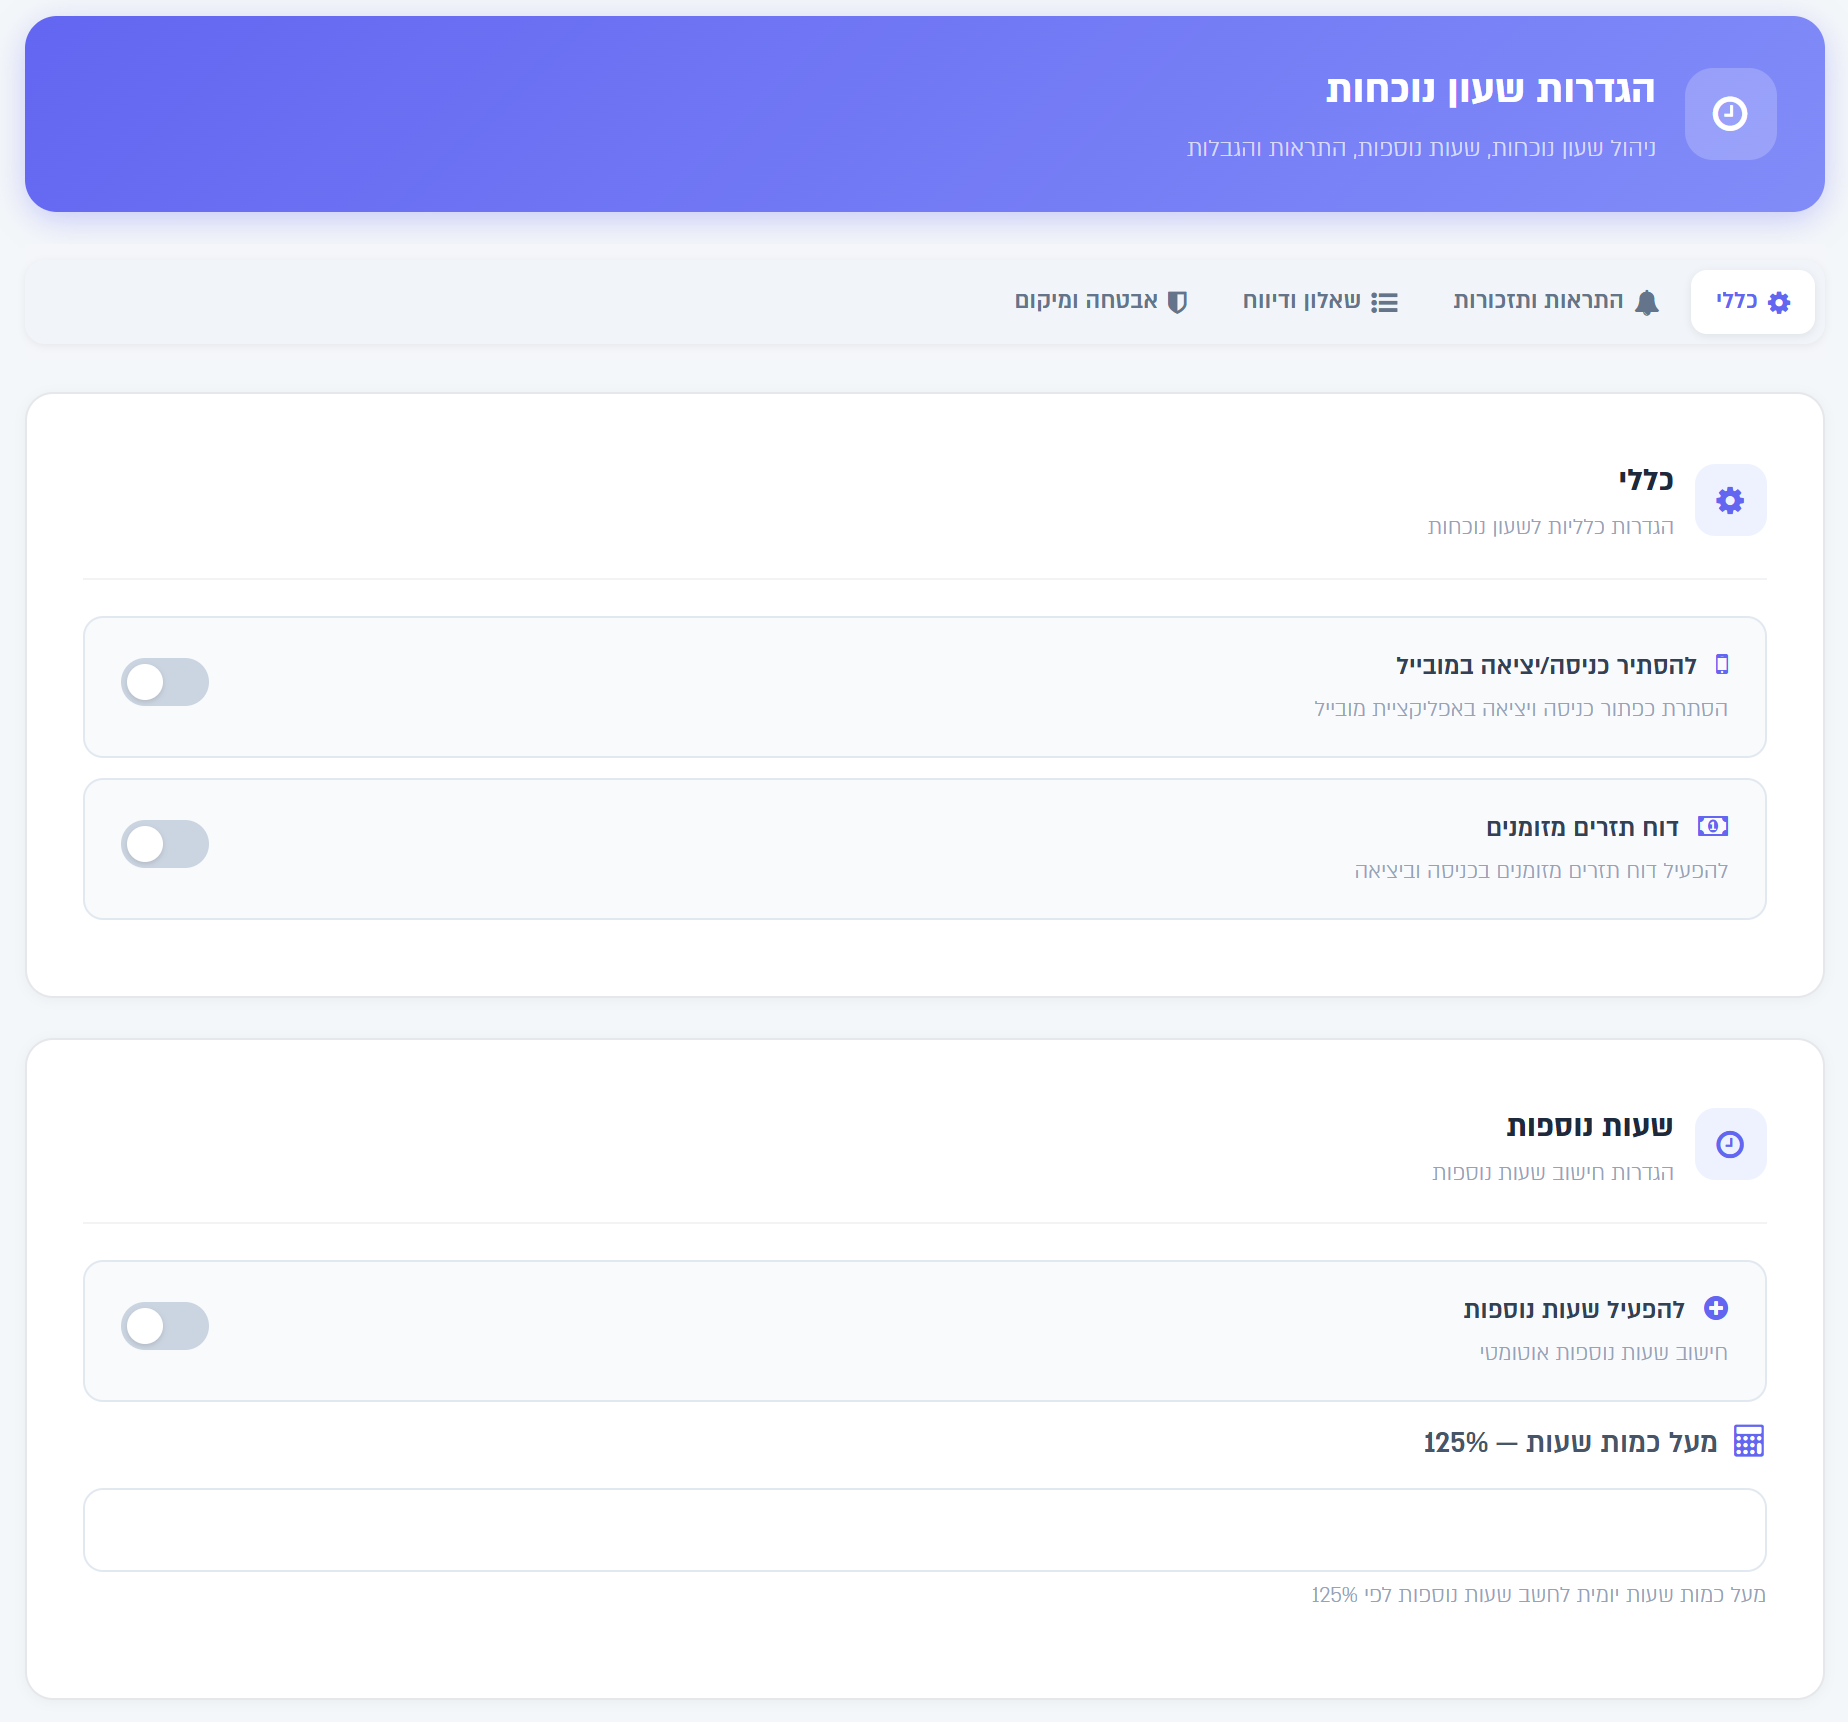Click the מעל כמות שעות — 125% label
The height and width of the screenshot is (1722, 1848).
pyautogui.click(x=1570, y=1443)
